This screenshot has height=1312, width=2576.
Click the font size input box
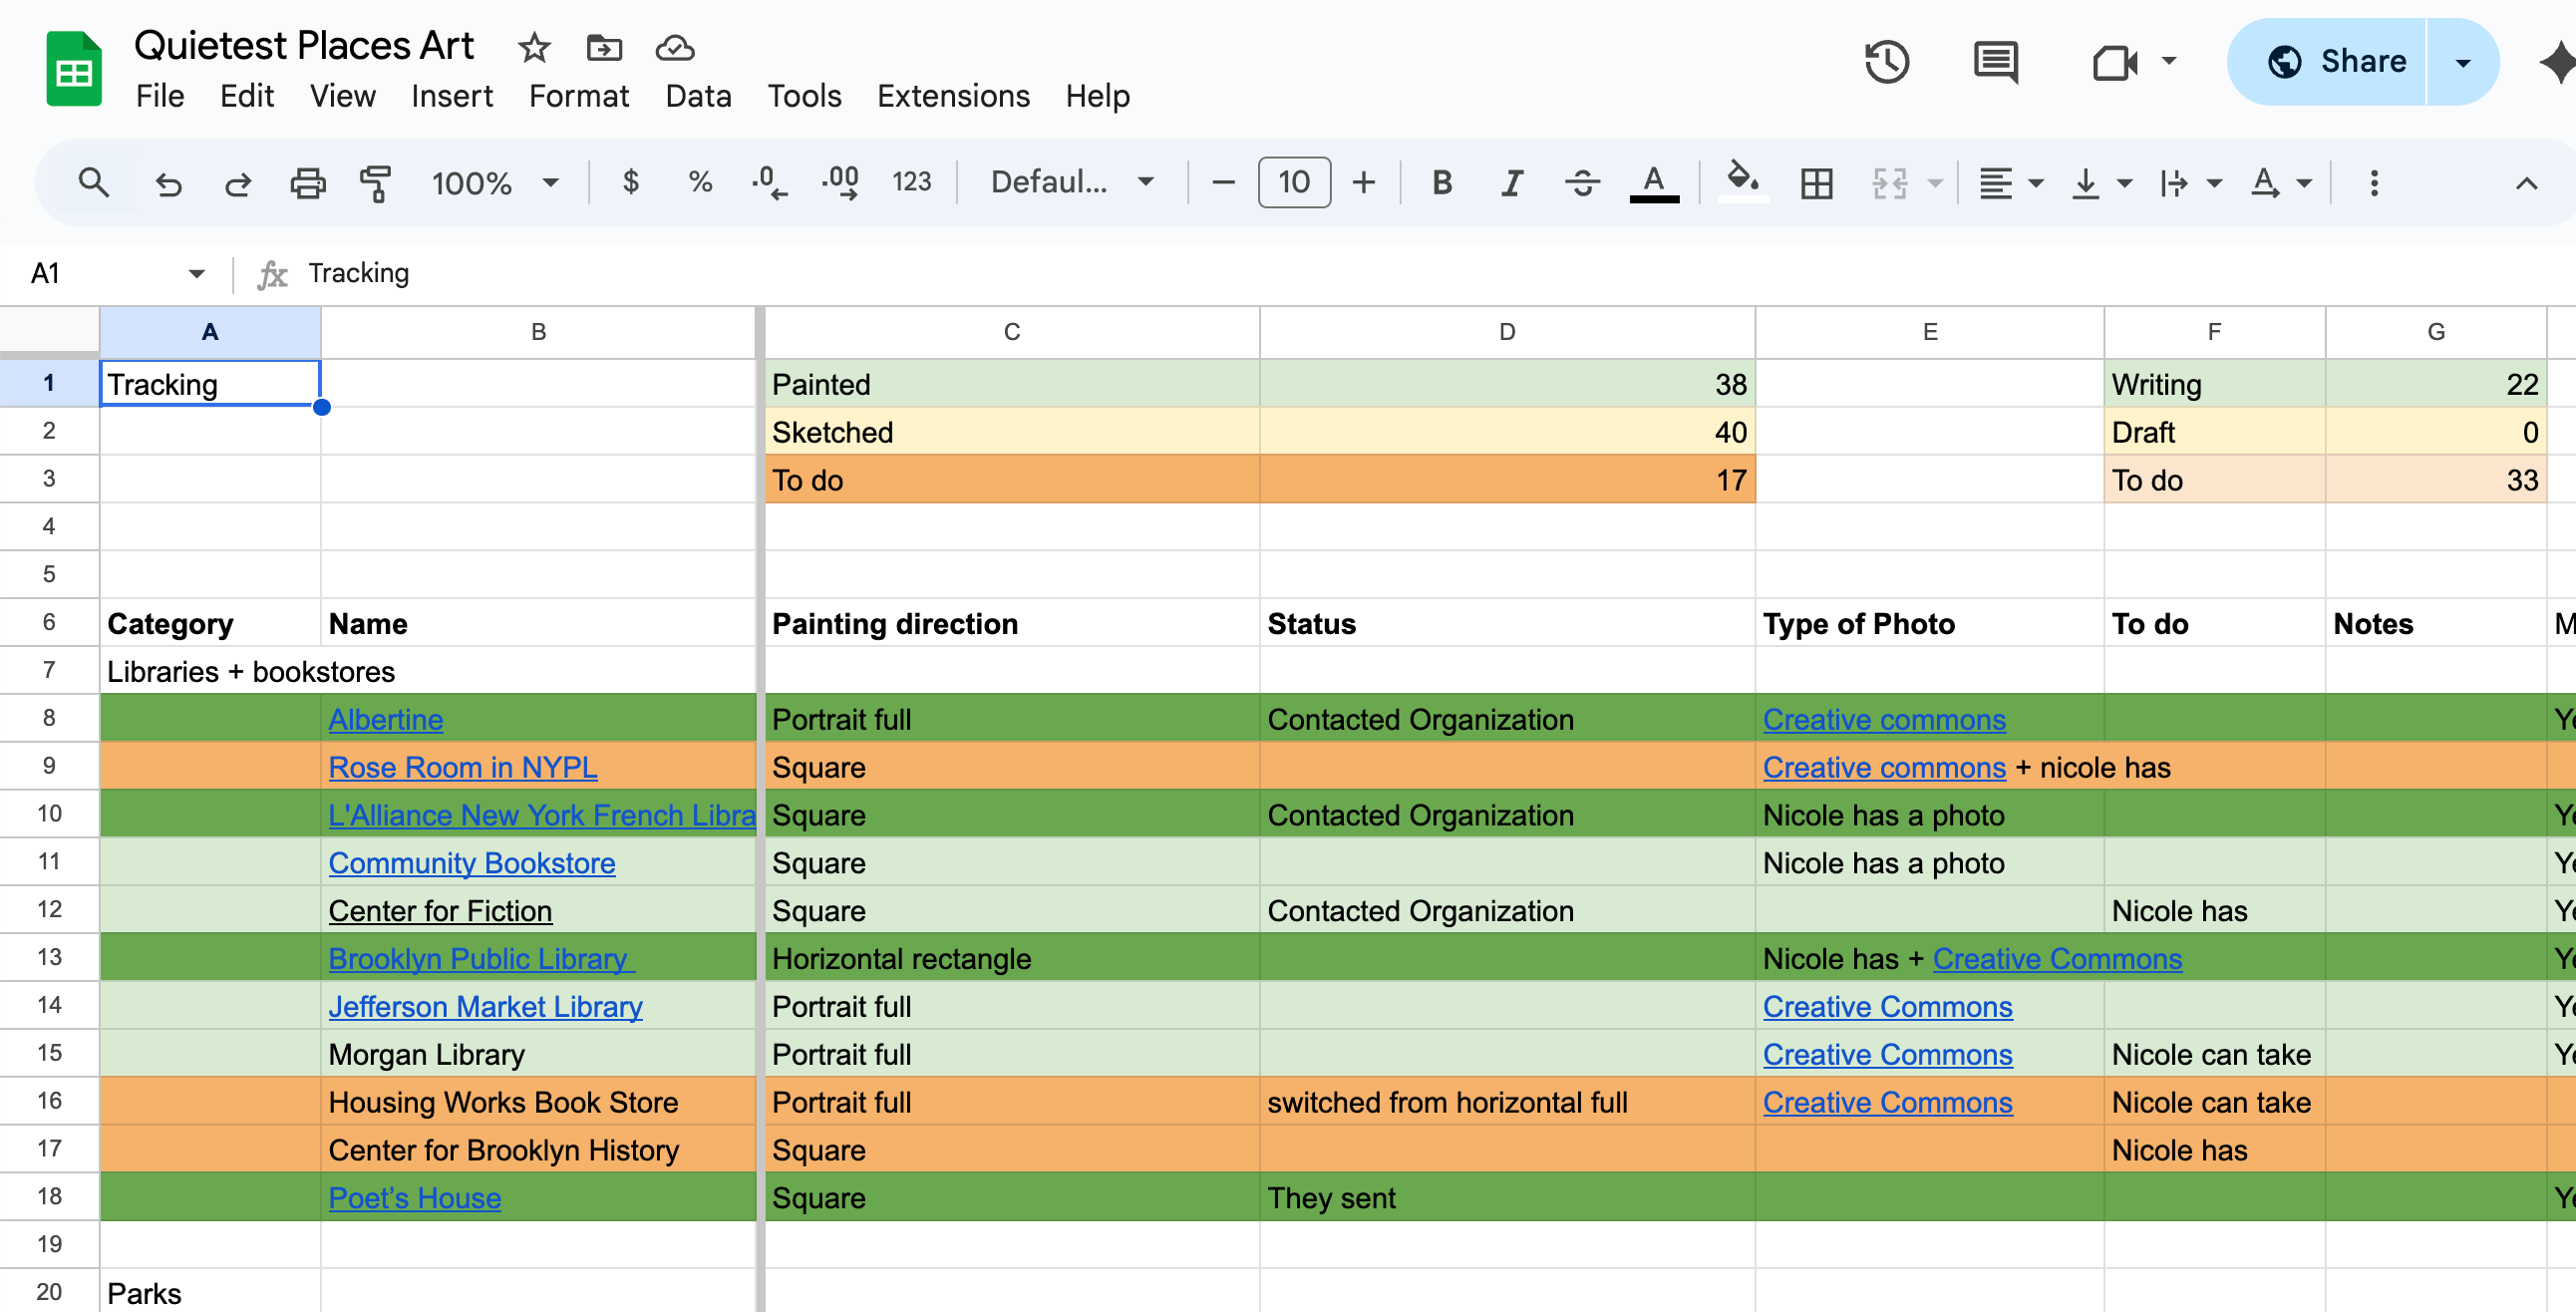click(x=1293, y=183)
